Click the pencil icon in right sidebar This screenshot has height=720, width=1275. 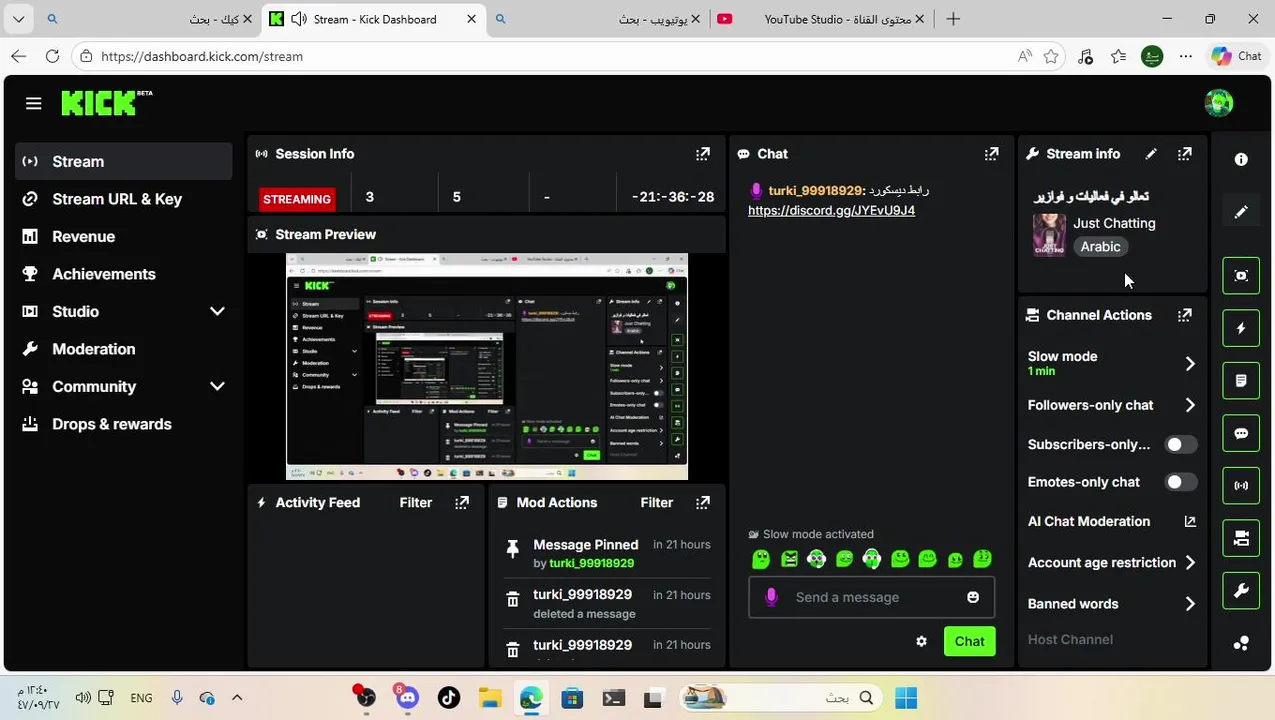click(x=1241, y=212)
